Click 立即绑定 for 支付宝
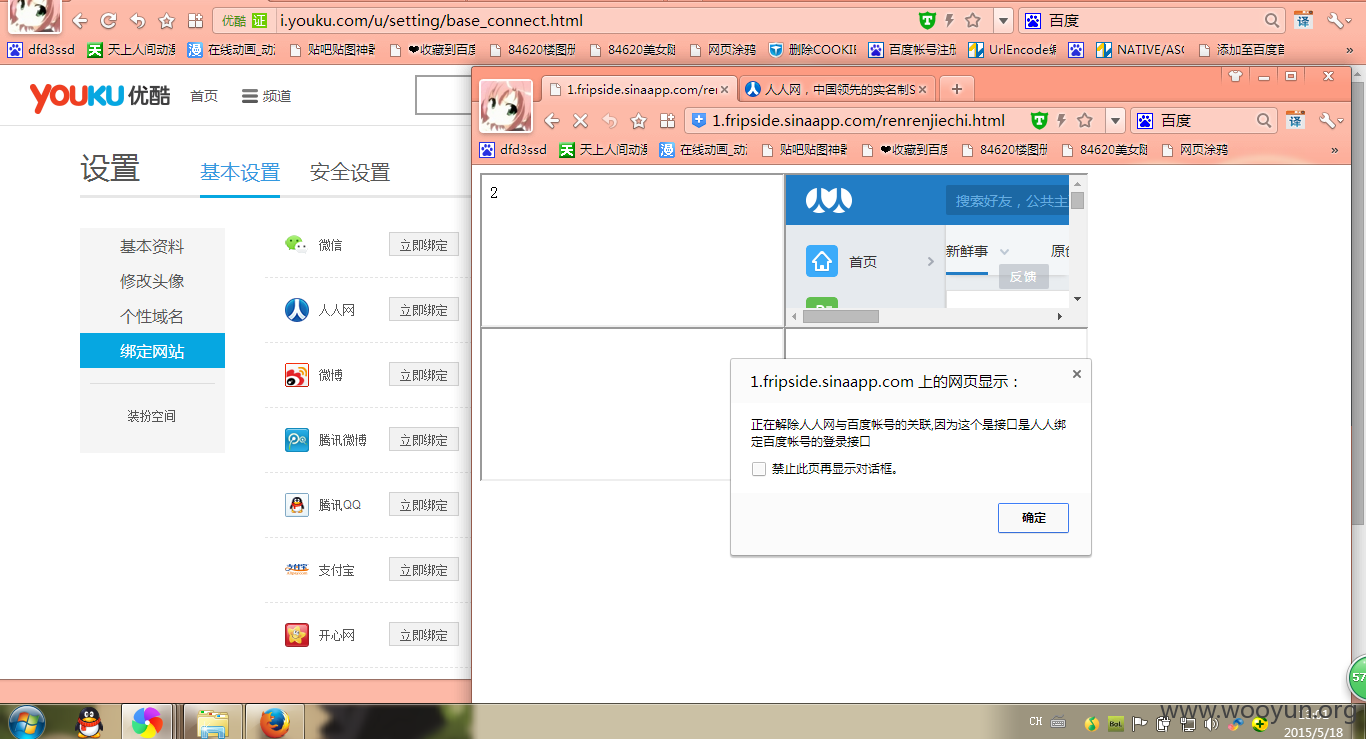 [x=424, y=570]
